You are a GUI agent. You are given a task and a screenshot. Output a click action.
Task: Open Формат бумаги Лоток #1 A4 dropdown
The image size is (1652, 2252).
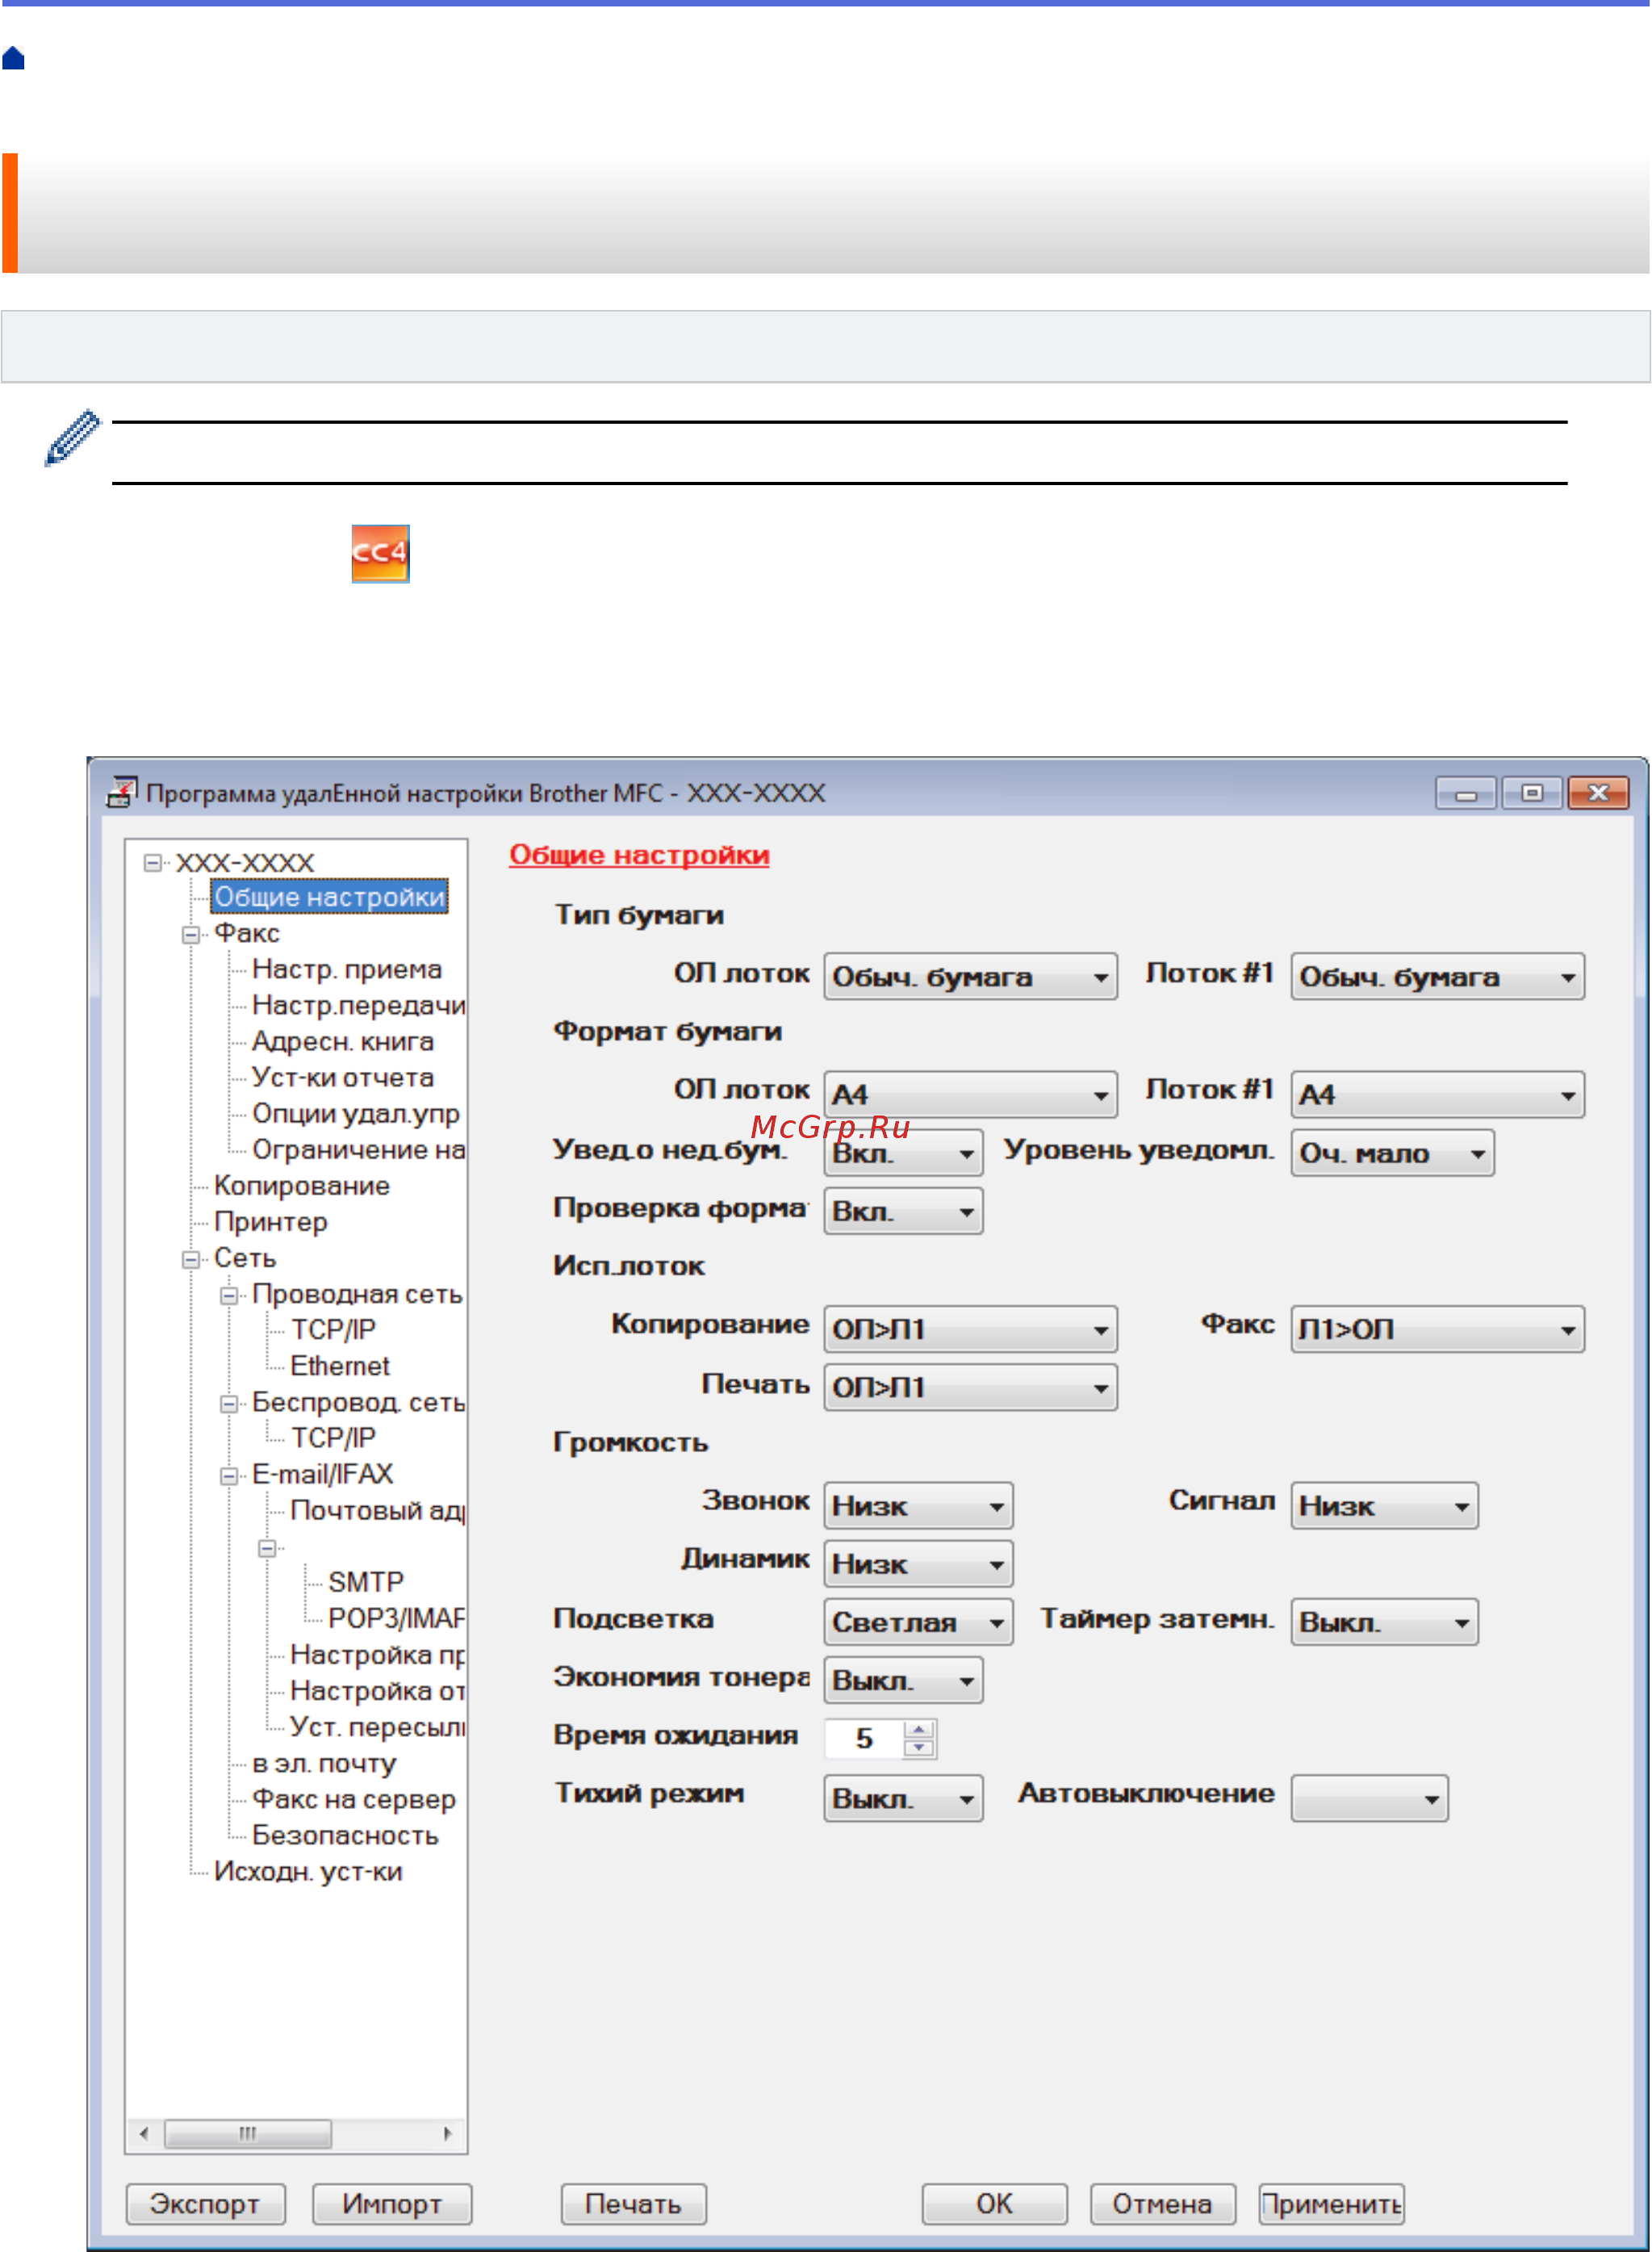[x=1437, y=1094]
